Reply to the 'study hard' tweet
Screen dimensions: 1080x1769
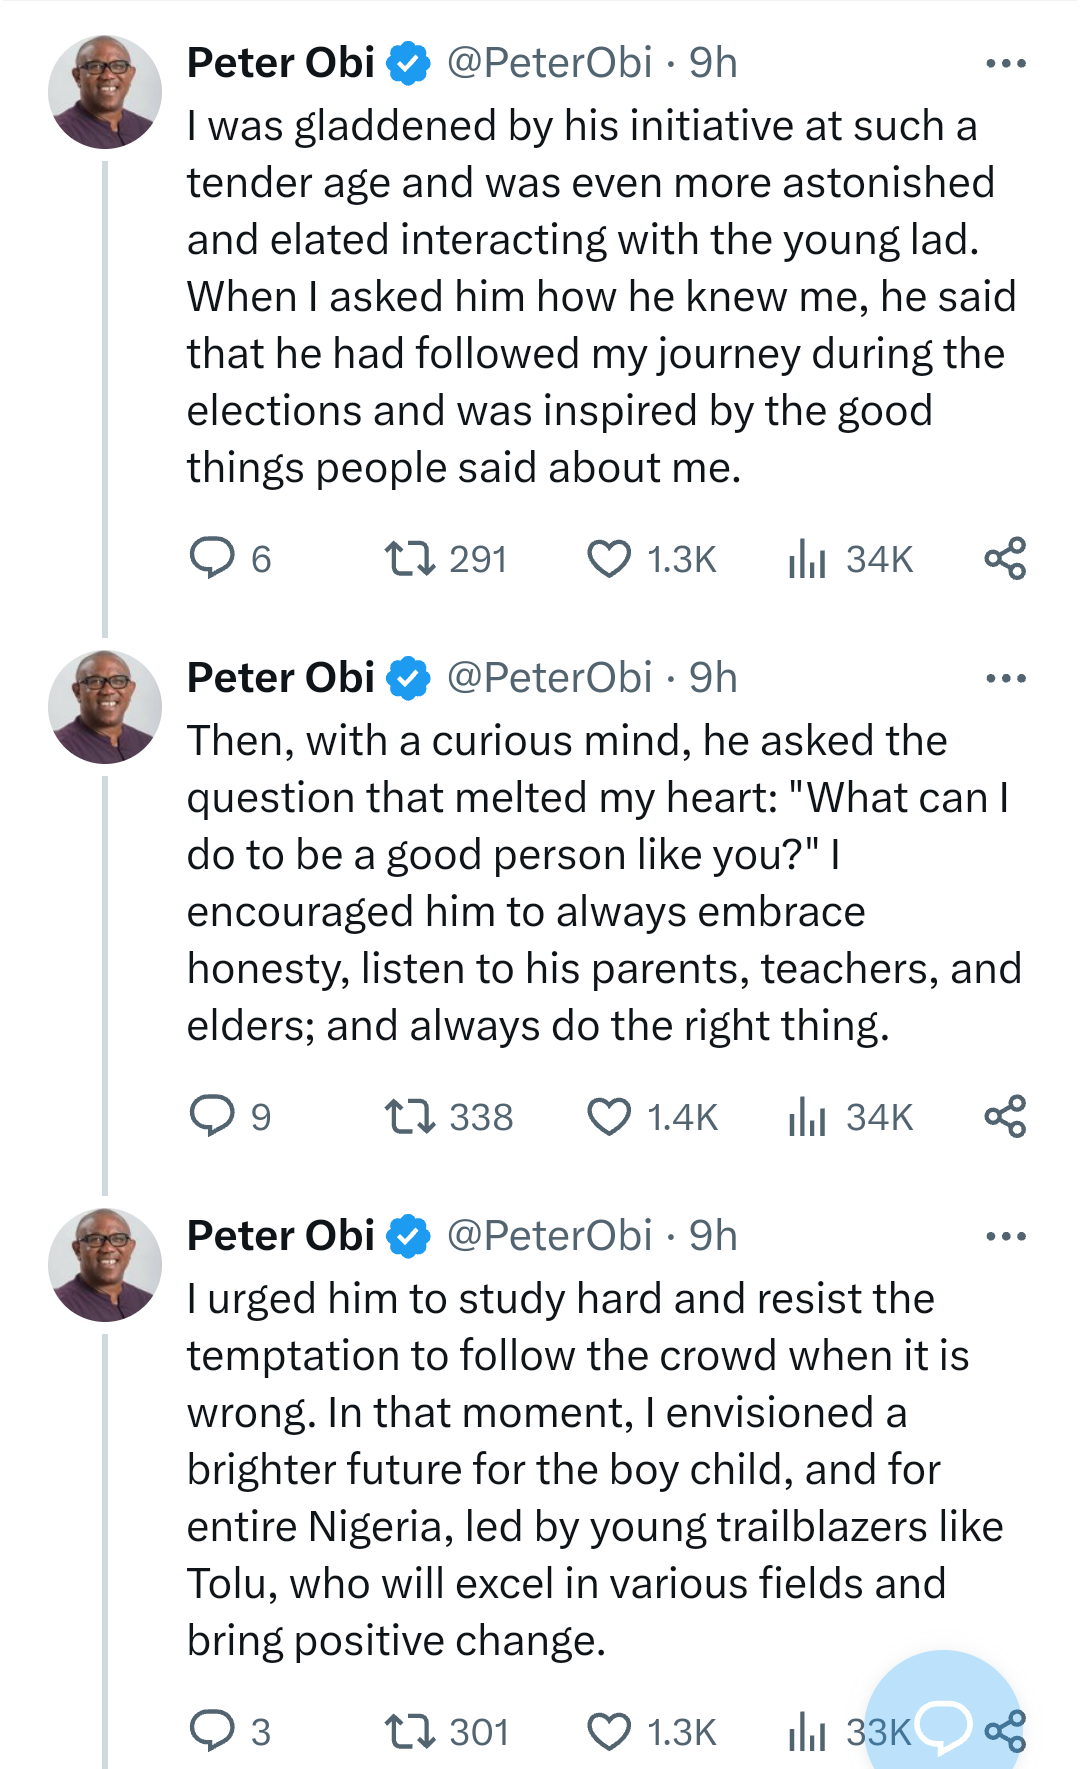pyautogui.click(x=212, y=1731)
